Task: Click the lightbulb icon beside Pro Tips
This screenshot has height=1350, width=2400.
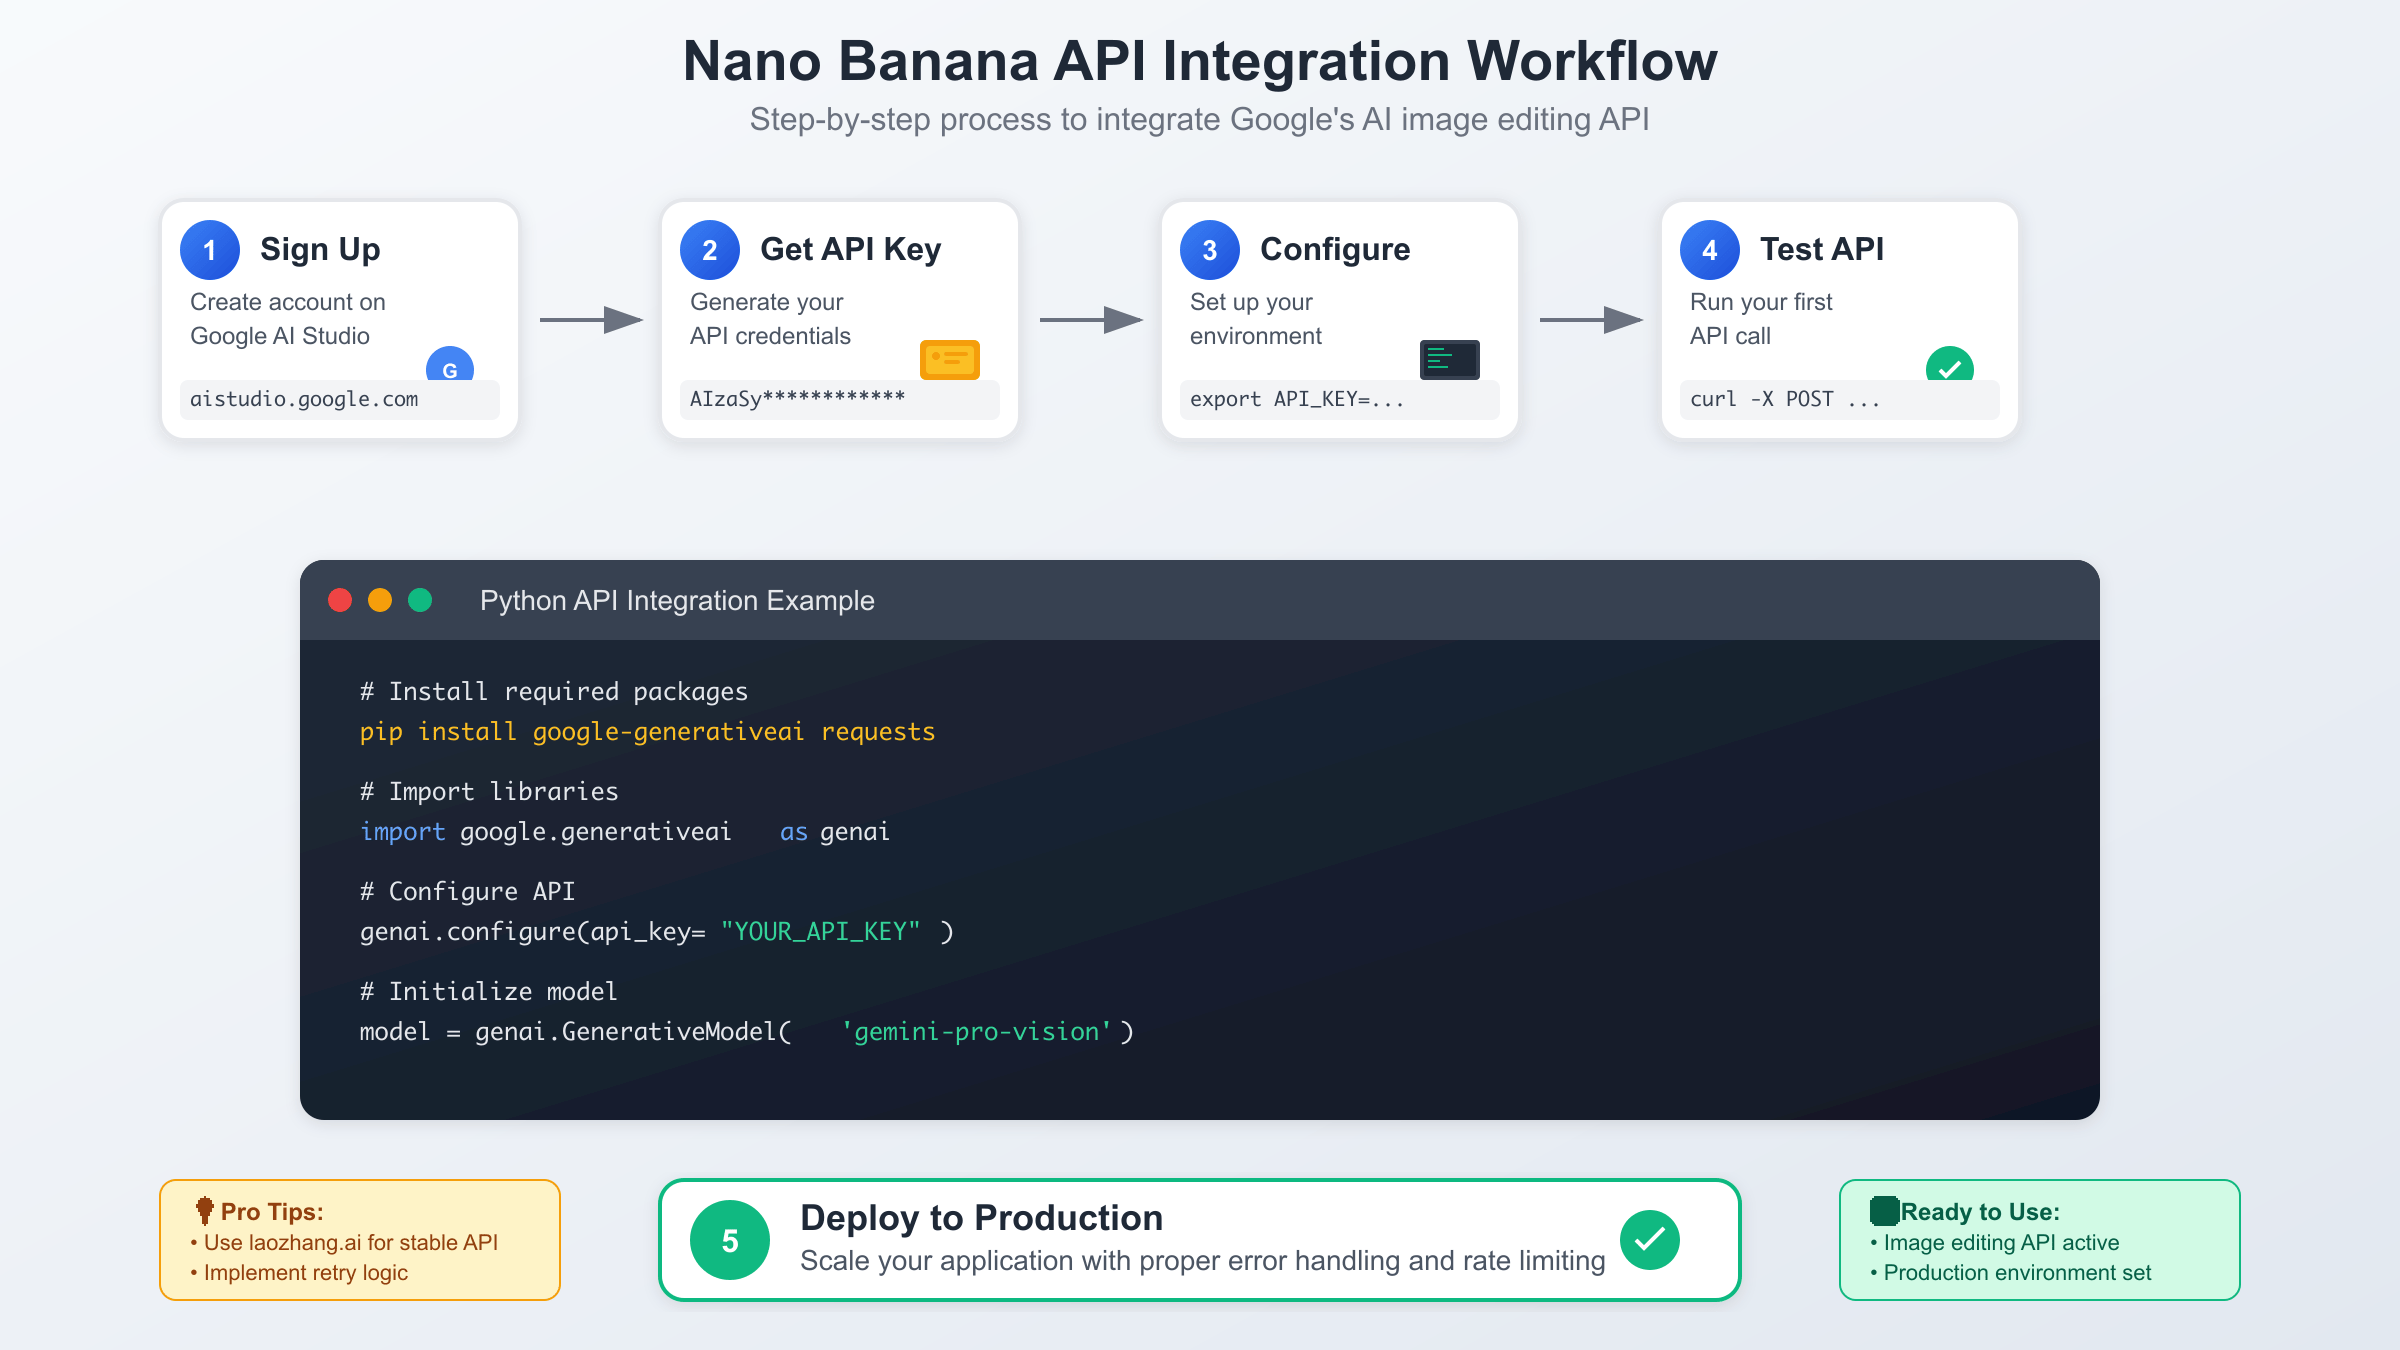Action: coord(205,1211)
